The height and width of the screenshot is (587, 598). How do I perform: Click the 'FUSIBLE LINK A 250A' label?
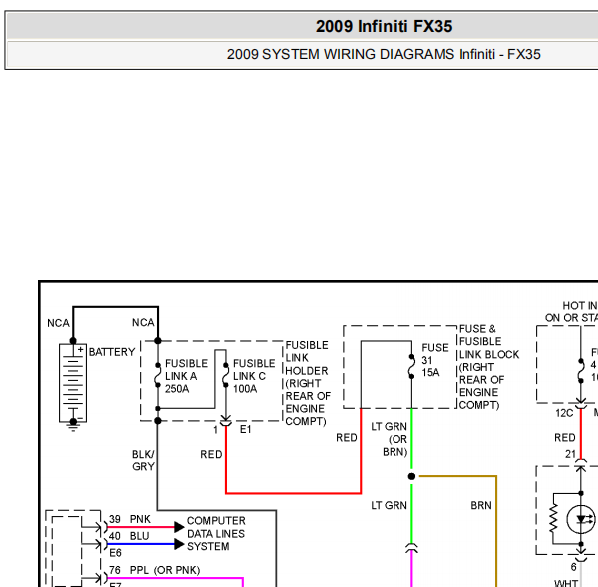point(186,376)
